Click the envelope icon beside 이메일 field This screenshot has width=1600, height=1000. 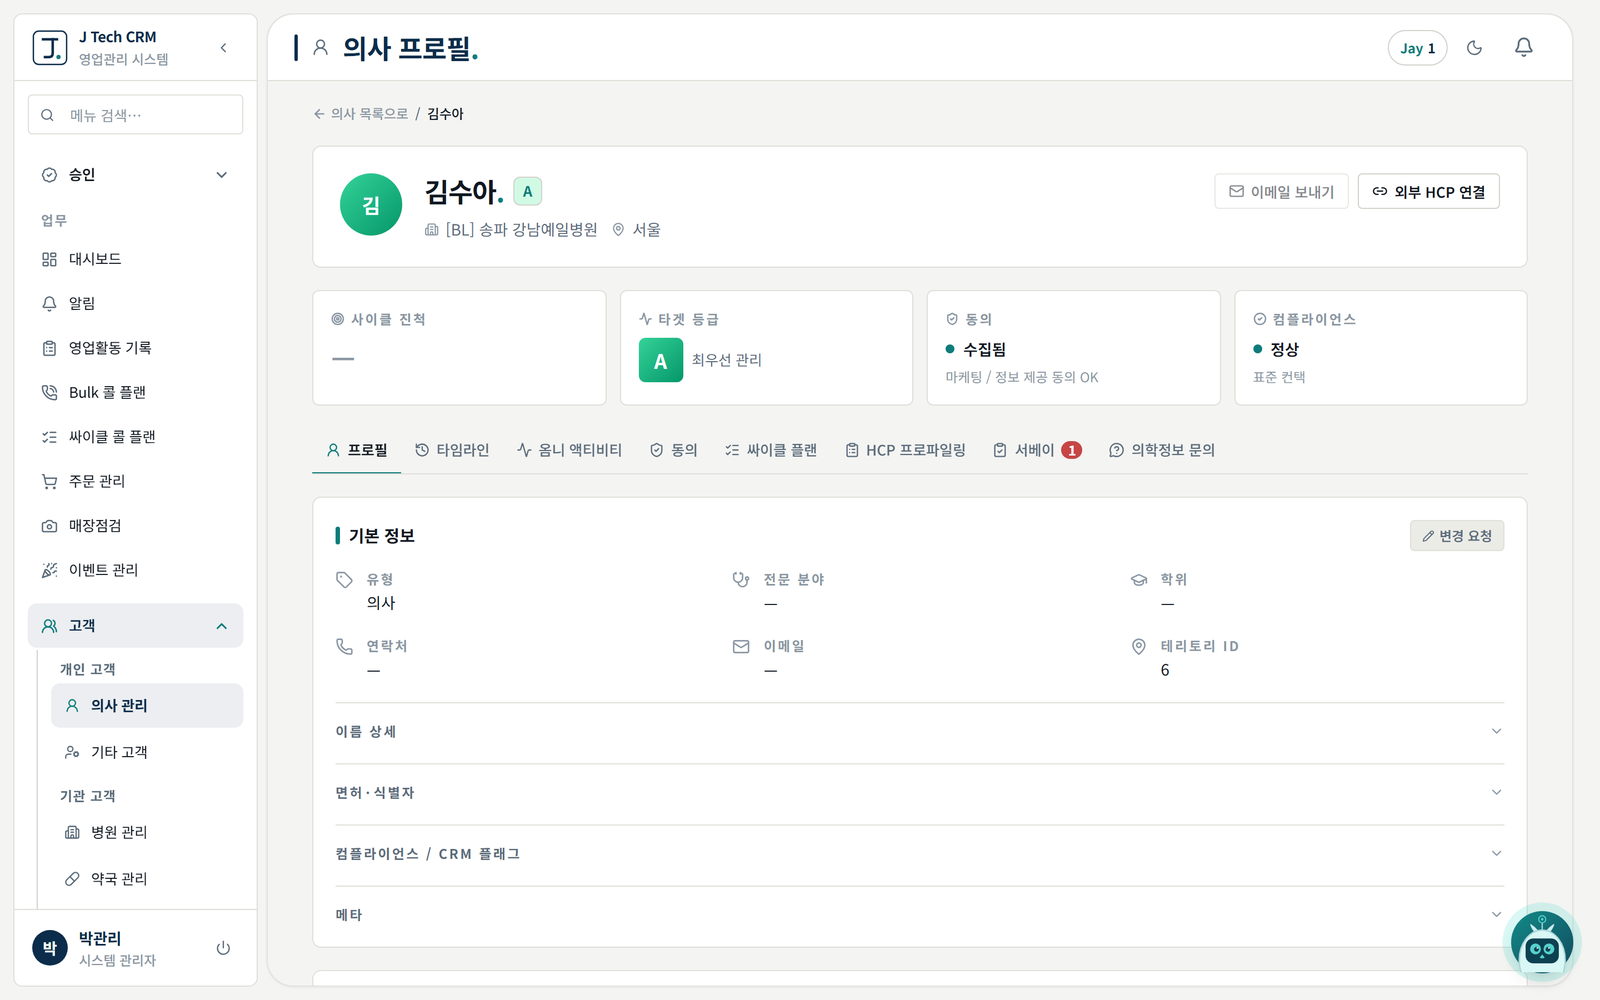(x=741, y=647)
